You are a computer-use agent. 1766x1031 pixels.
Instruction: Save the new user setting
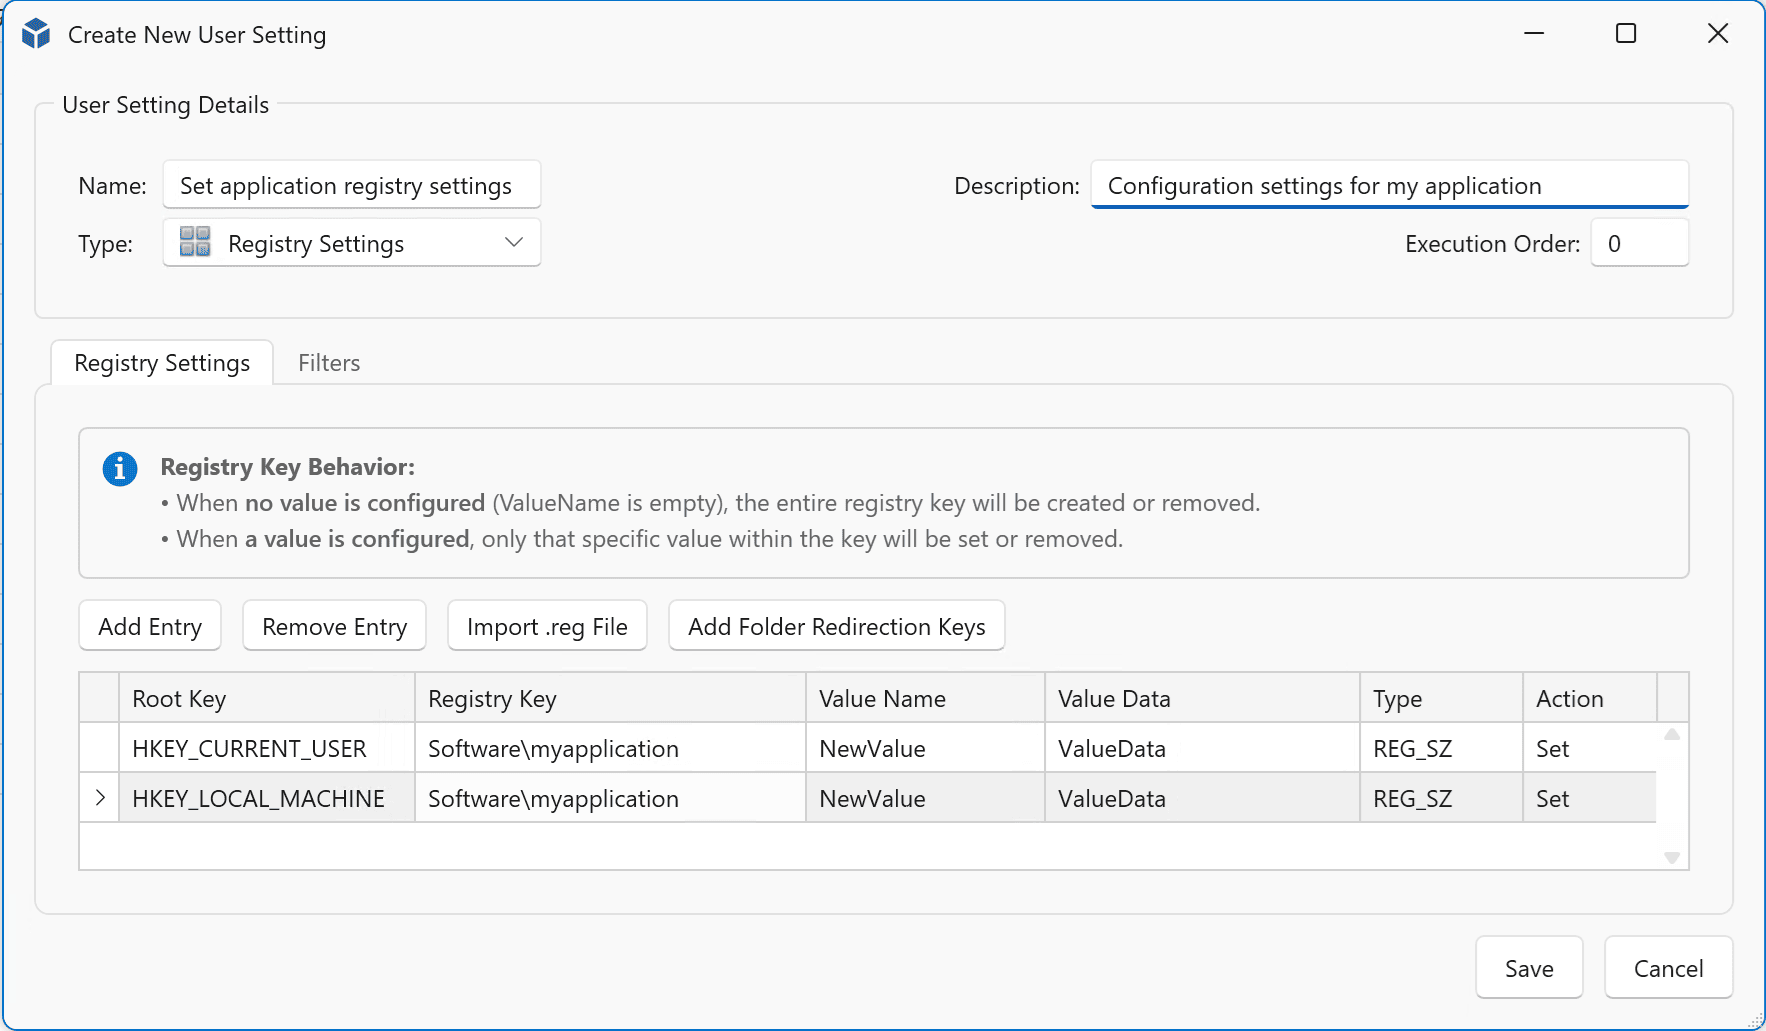click(x=1528, y=968)
